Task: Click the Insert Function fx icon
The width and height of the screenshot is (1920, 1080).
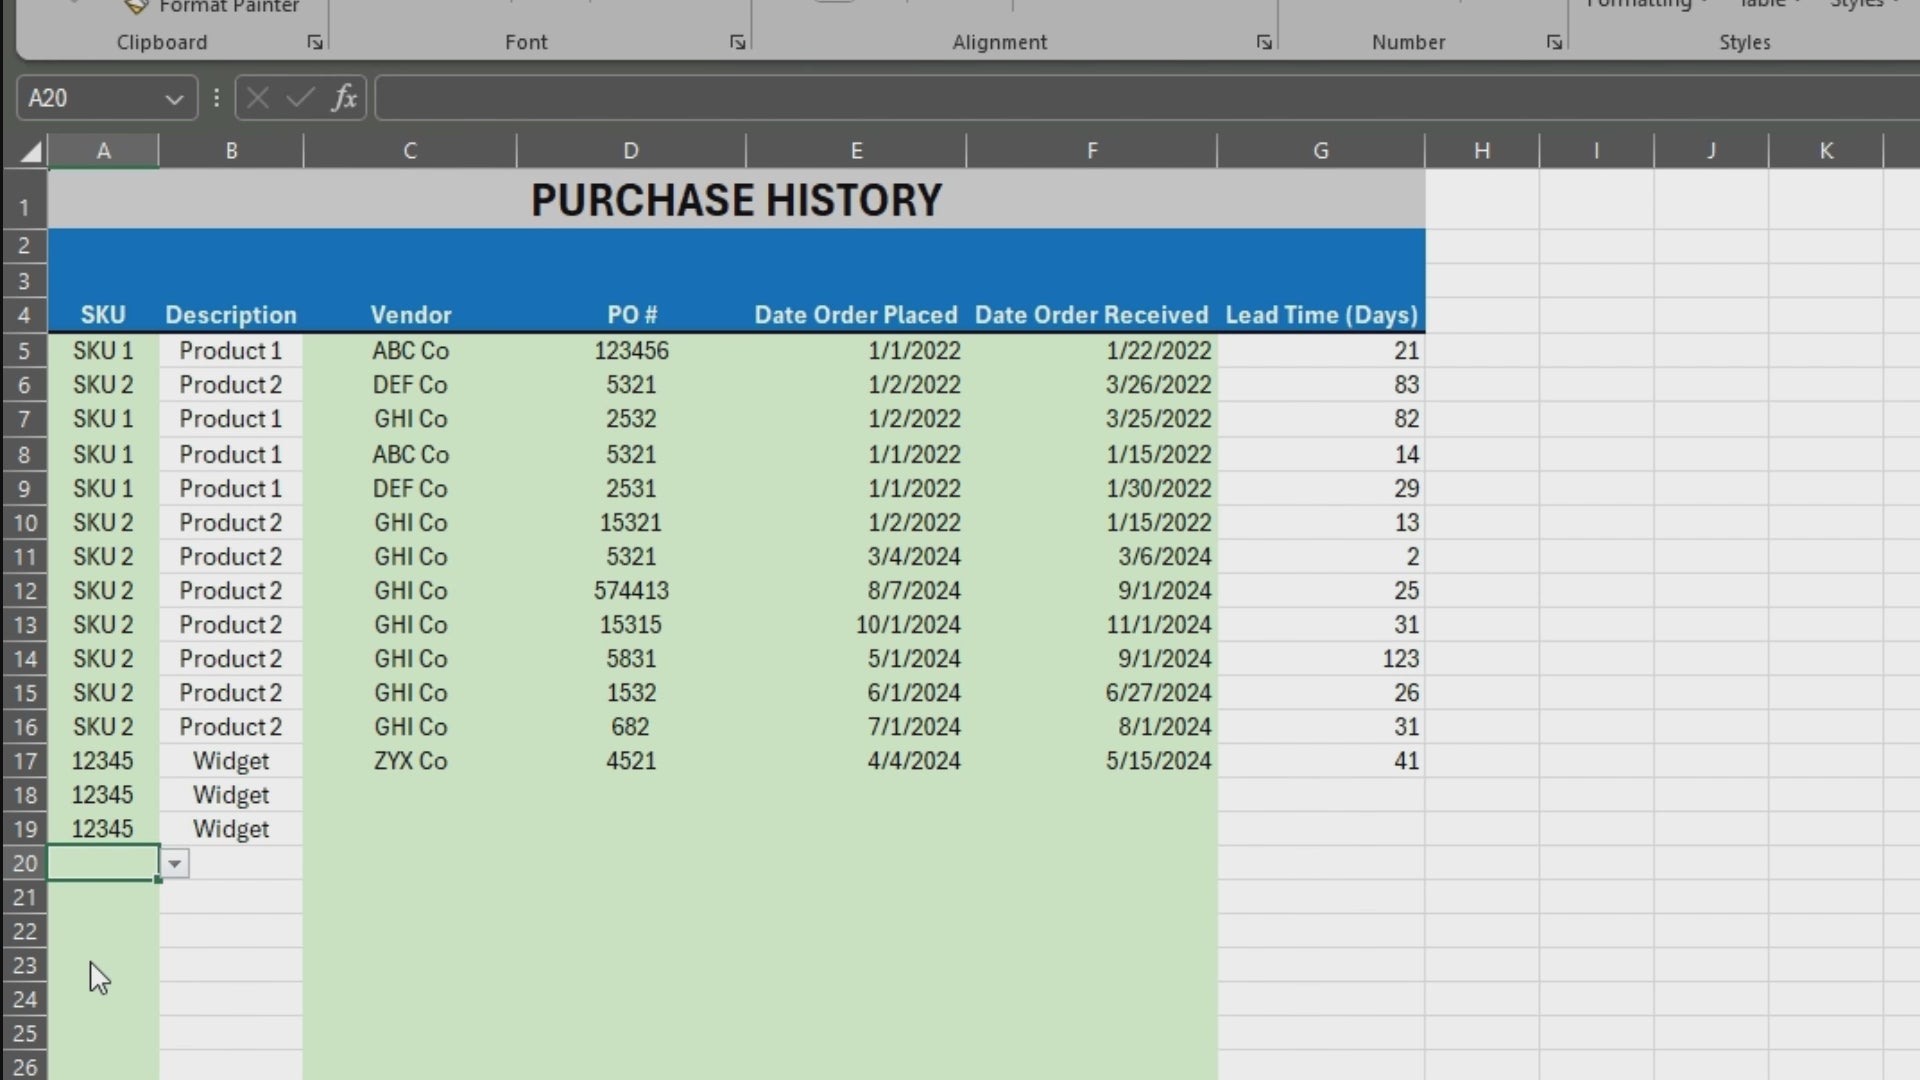Action: (344, 98)
